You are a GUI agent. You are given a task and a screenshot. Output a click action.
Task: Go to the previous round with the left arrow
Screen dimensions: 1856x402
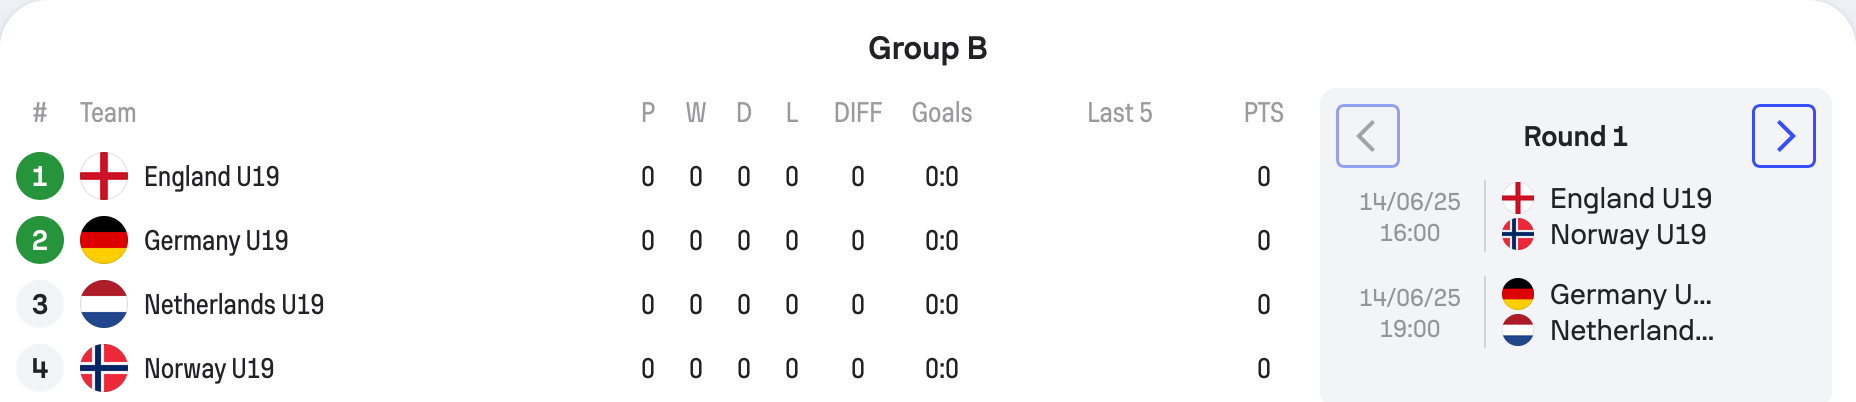(1367, 136)
